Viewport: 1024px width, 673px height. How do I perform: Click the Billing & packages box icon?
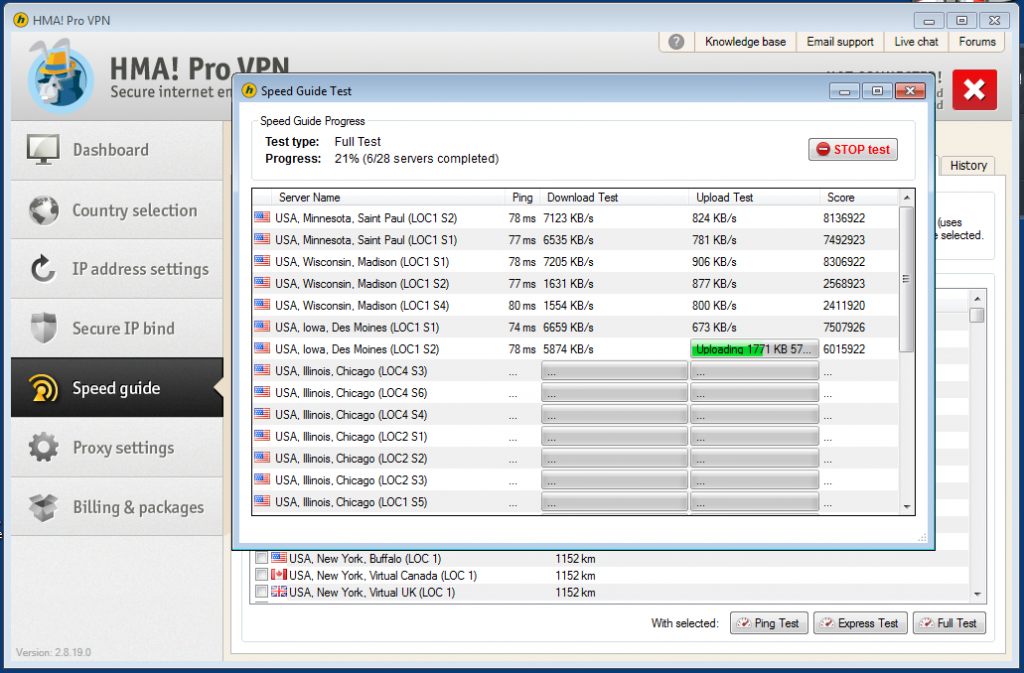point(44,507)
